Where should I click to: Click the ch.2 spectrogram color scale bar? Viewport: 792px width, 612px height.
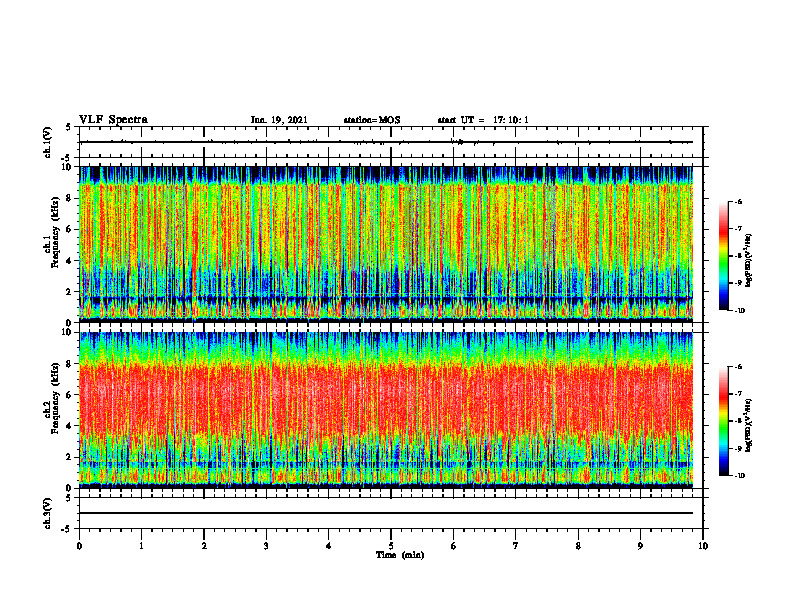tap(723, 421)
